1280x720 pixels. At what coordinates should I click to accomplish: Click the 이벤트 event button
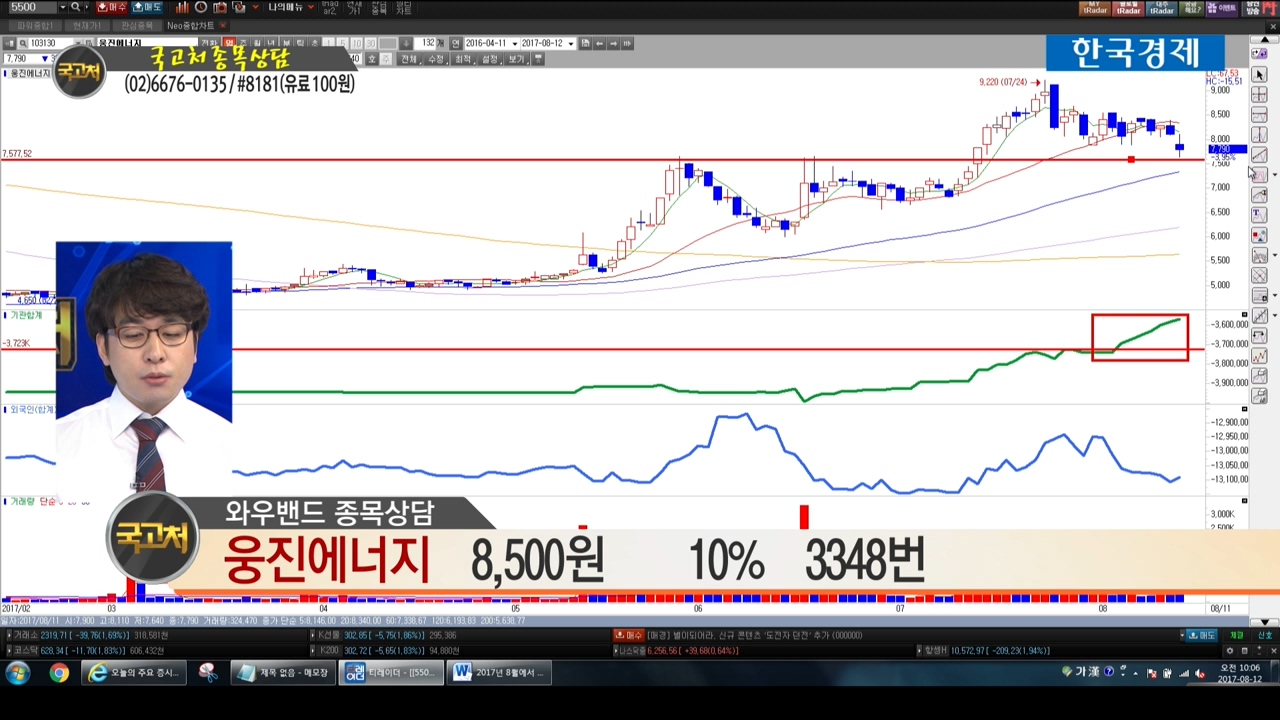tap(1222, 8)
